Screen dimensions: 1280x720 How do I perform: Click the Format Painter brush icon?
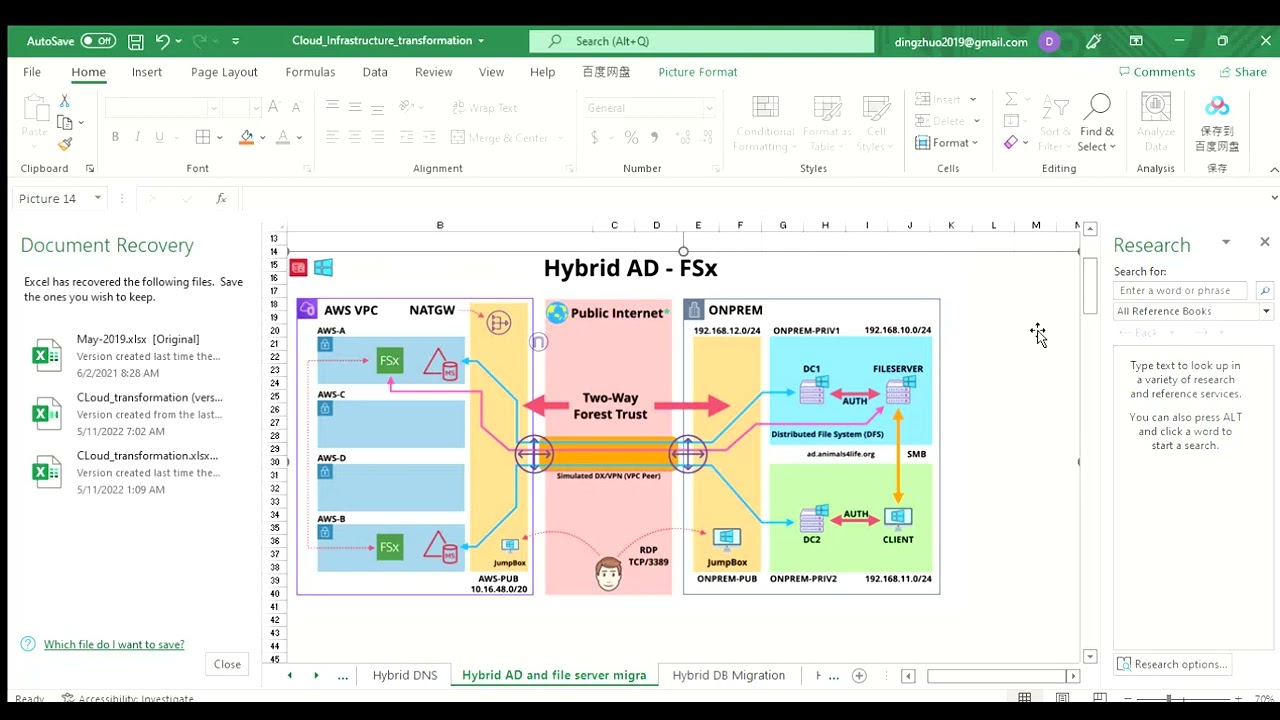(x=64, y=144)
